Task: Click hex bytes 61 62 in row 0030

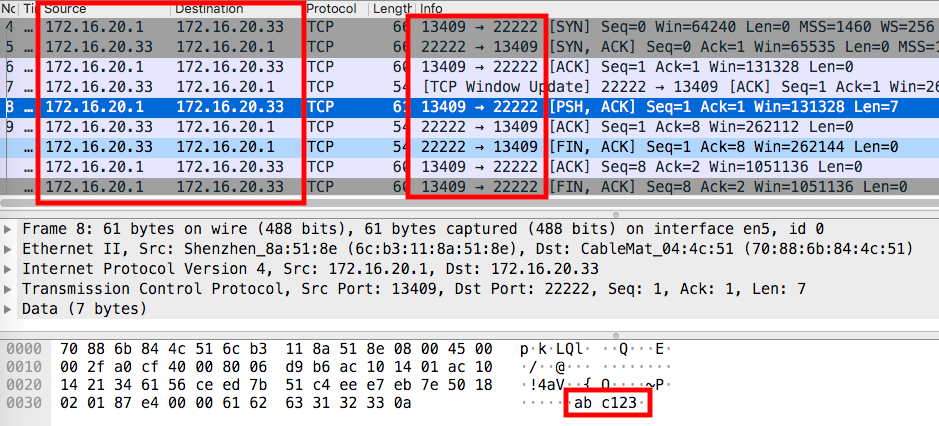Action: pos(250,403)
